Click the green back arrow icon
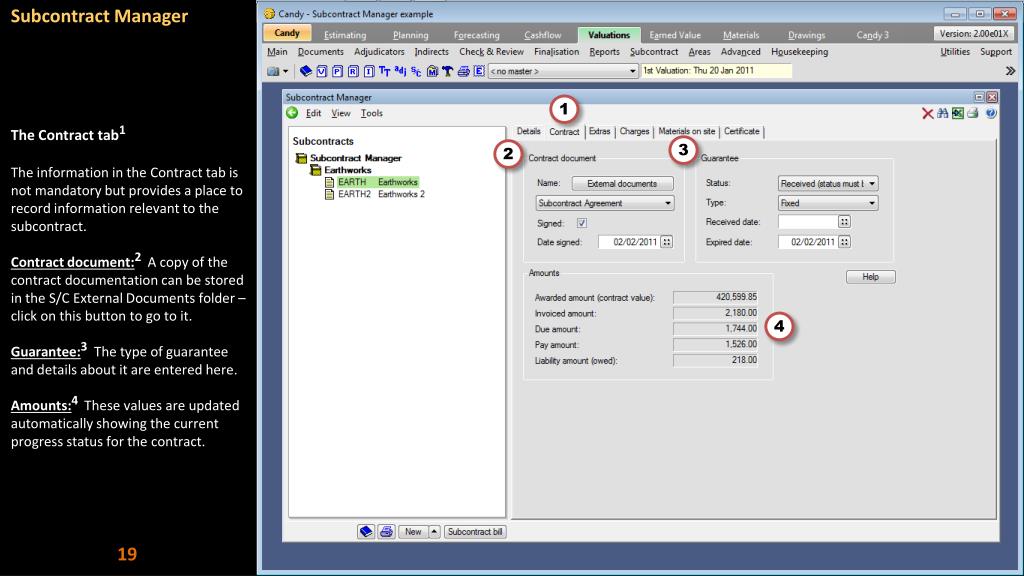Screen dimensions: 1024x576 (292, 113)
